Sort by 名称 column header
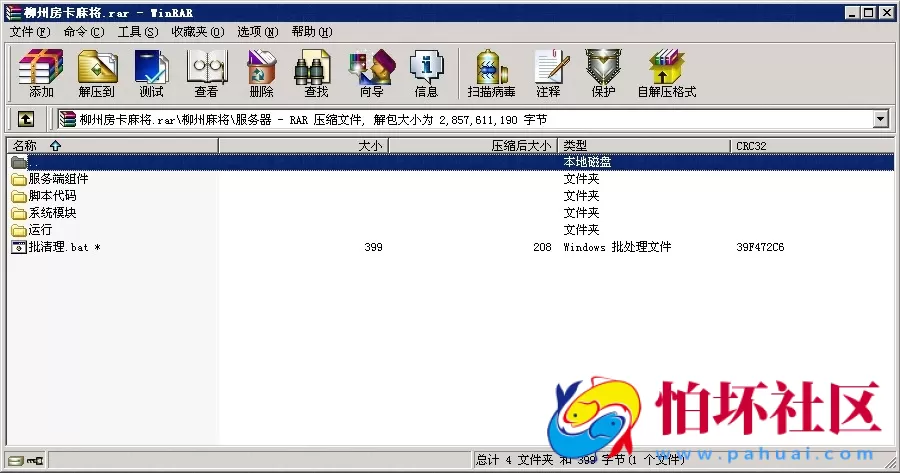 [x=112, y=146]
